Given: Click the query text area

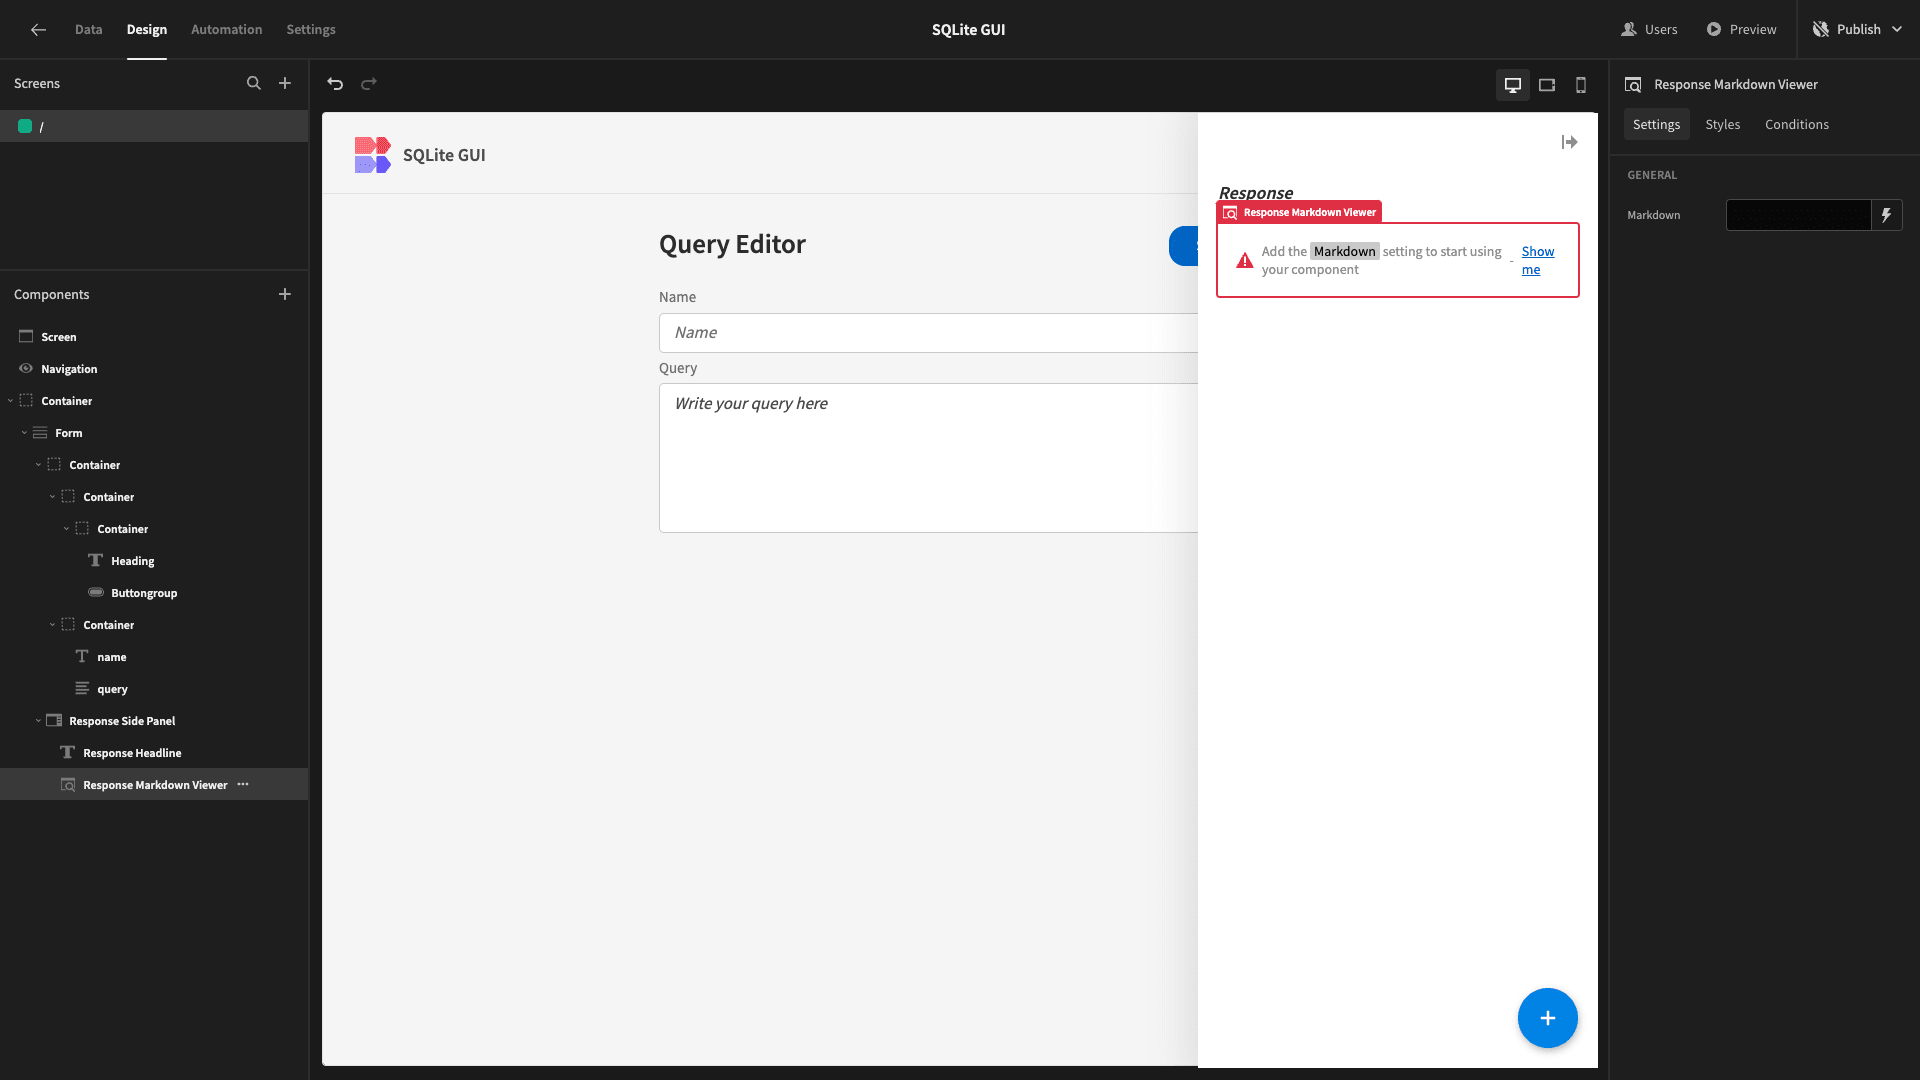Looking at the screenshot, I should (928, 458).
